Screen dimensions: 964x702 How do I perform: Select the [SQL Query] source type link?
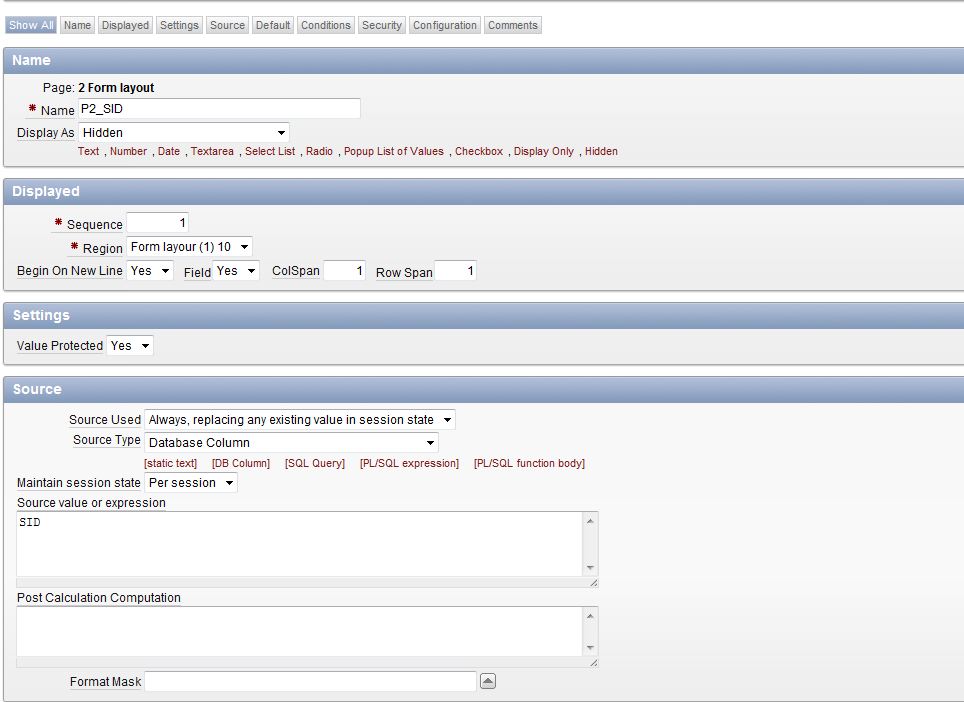coord(314,463)
